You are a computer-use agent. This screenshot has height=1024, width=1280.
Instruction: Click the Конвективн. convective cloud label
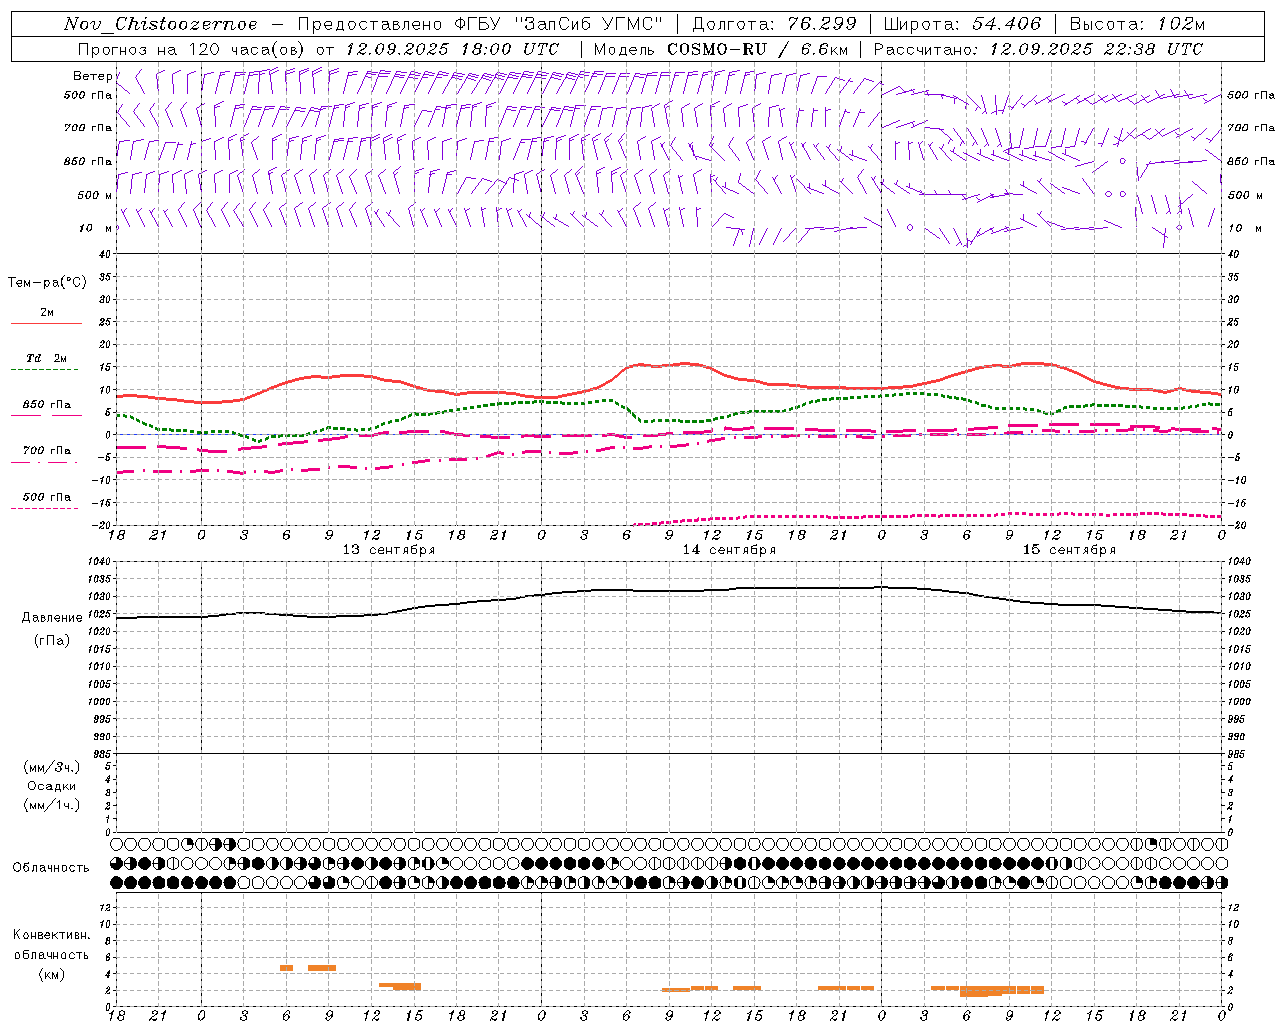pos(51,935)
